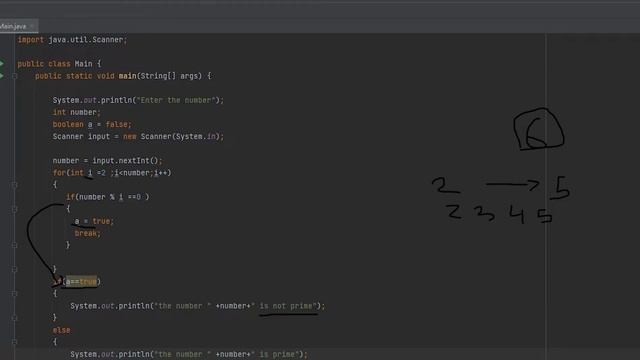Screen dimensions: 640x360
Task: Collapse the else block fold marker
Action: (14, 342)
